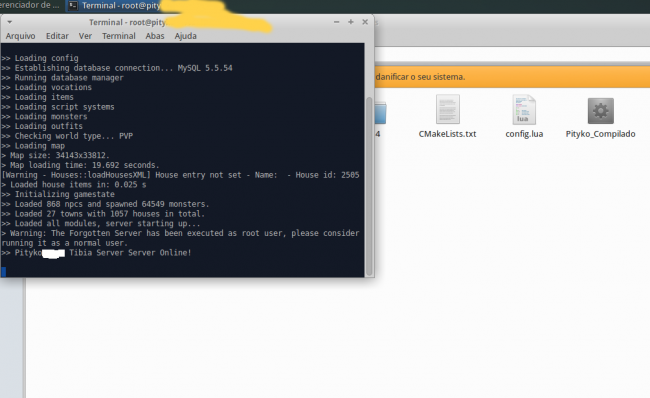Select the partially hidden folder icon

pyautogui.click(x=381, y=113)
